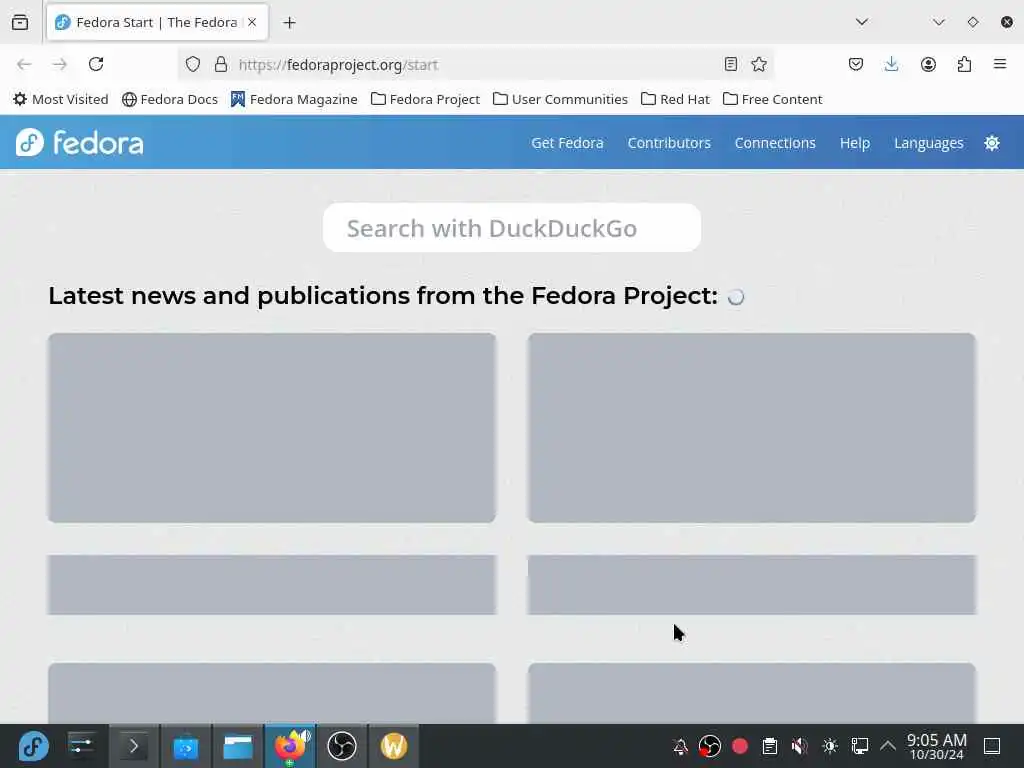1024x768 pixels.
Task: Open the Contributors nav menu
Action: coord(669,143)
